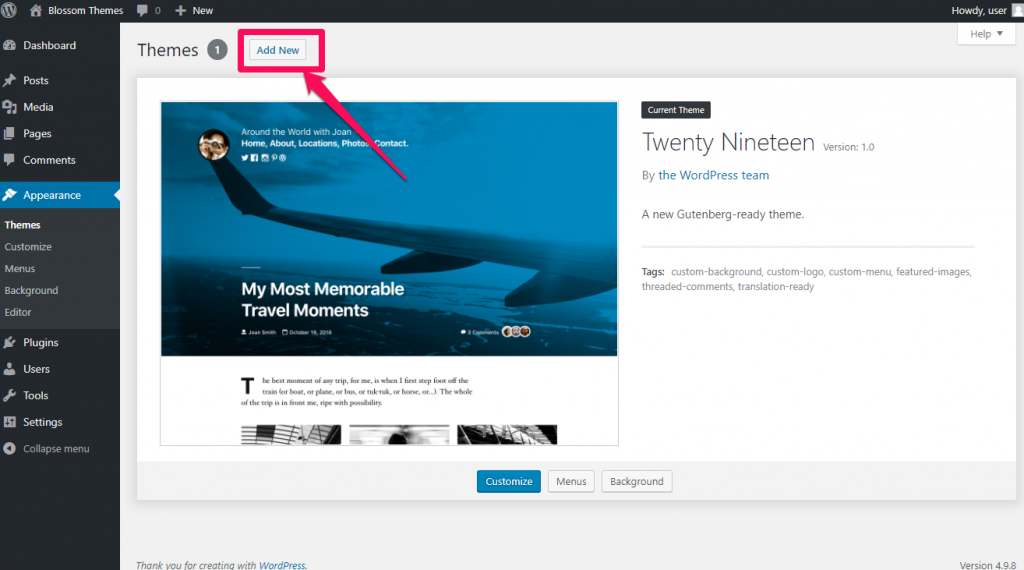The width and height of the screenshot is (1024, 570).
Task: Click the Dashboard gauge icon in sidebar
Action: coord(10,45)
